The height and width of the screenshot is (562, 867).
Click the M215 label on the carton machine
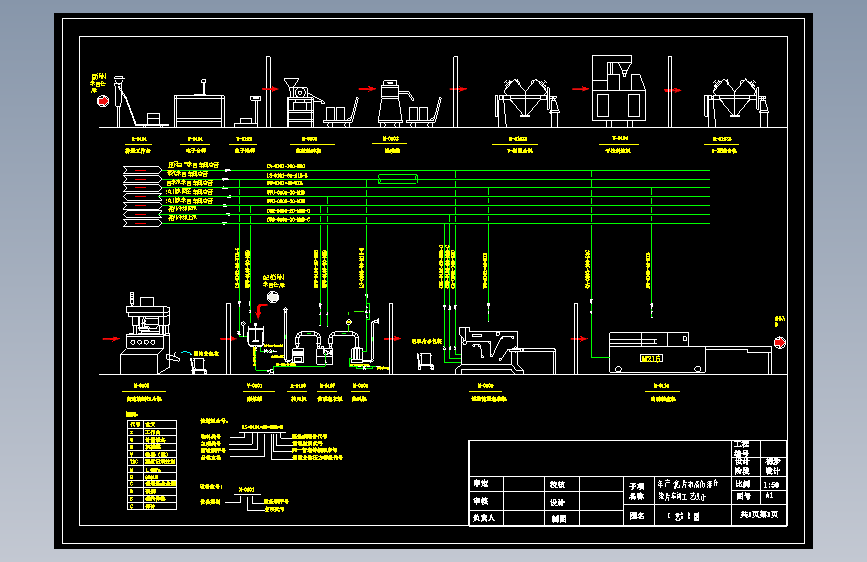651,358
